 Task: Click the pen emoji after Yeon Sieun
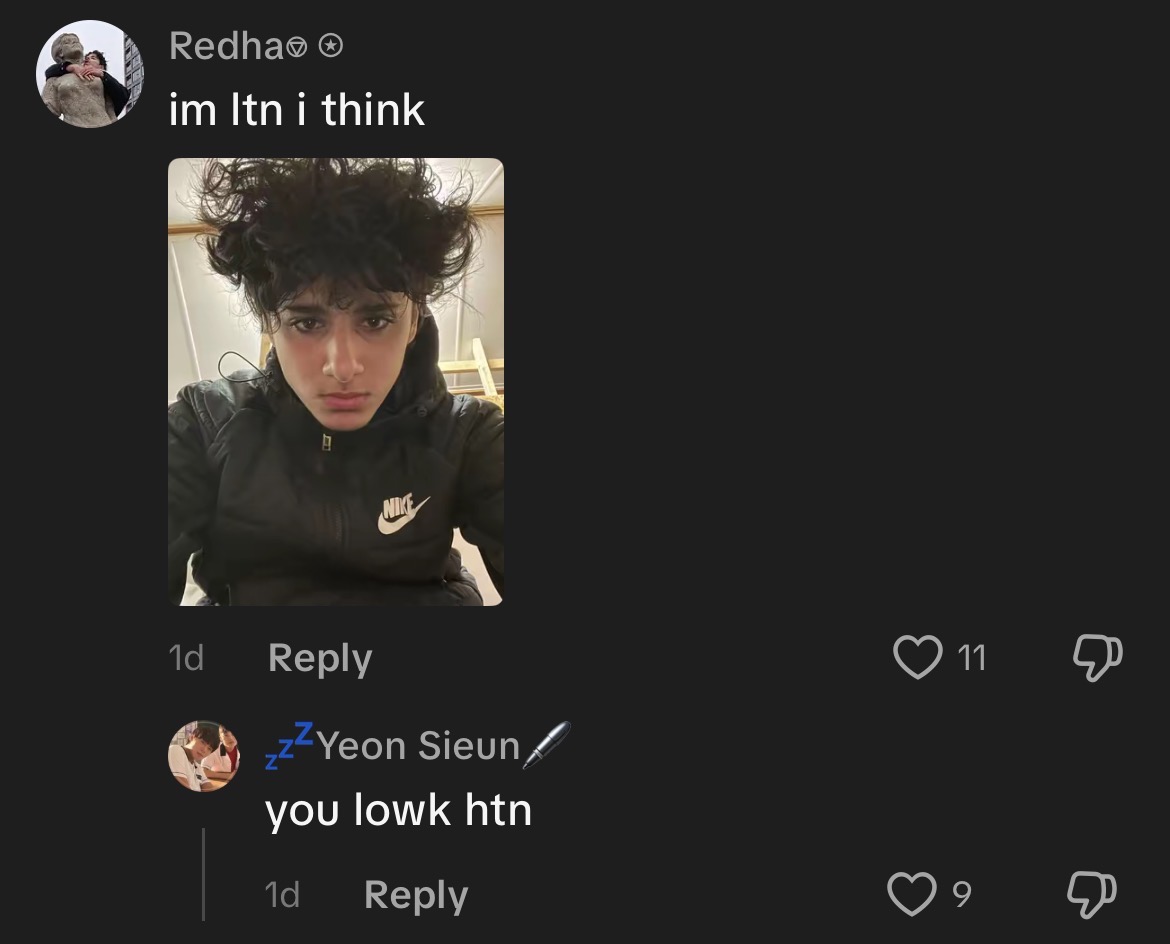[546, 745]
